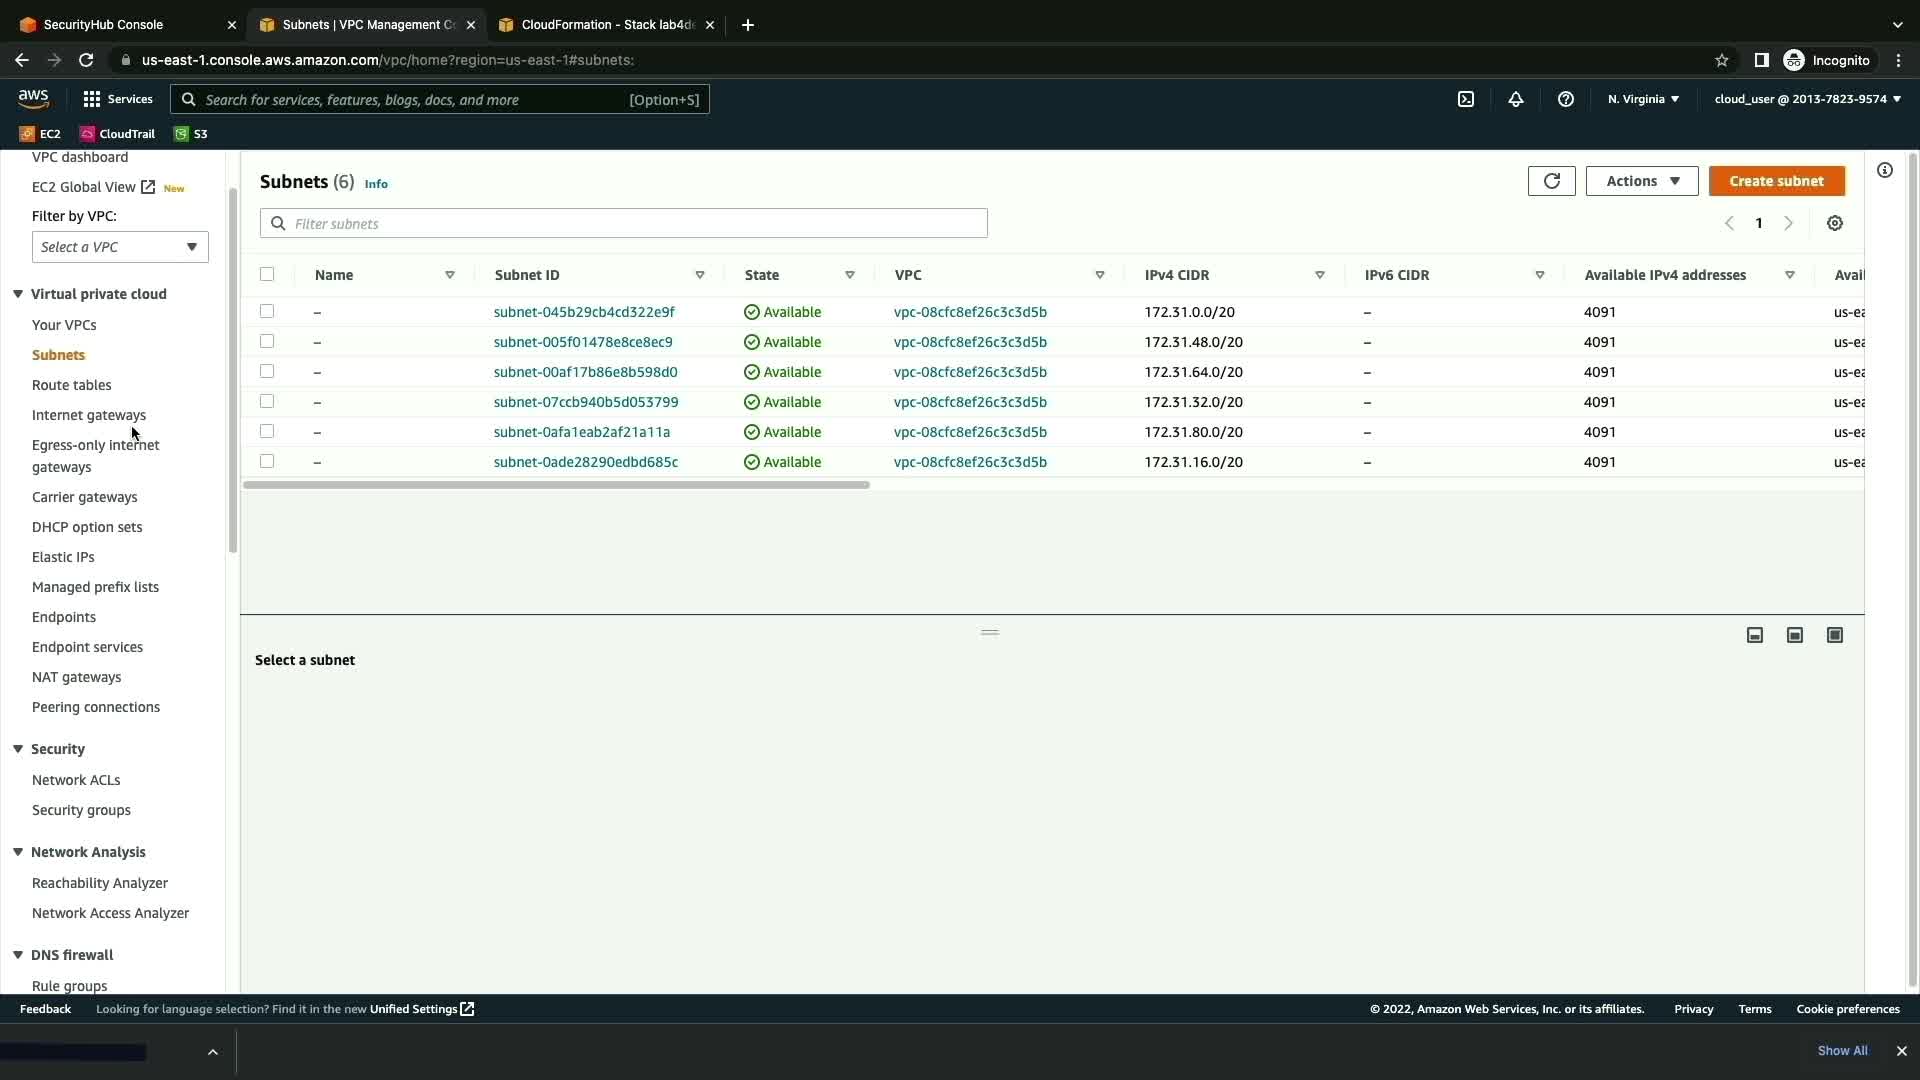Toggle the select-all subnets checkbox
The height and width of the screenshot is (1080, 1920).
click(x=267, y=274)
